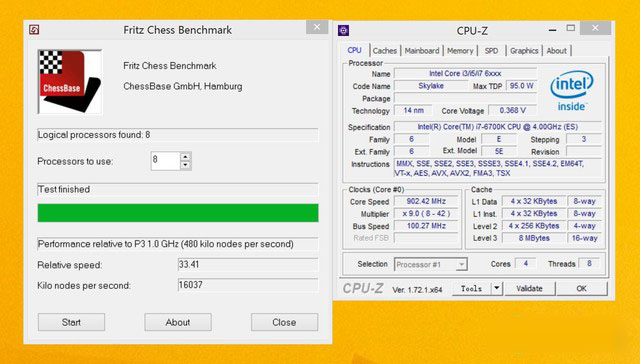
Task: Click the Stepping value 3
Action: 584,139
